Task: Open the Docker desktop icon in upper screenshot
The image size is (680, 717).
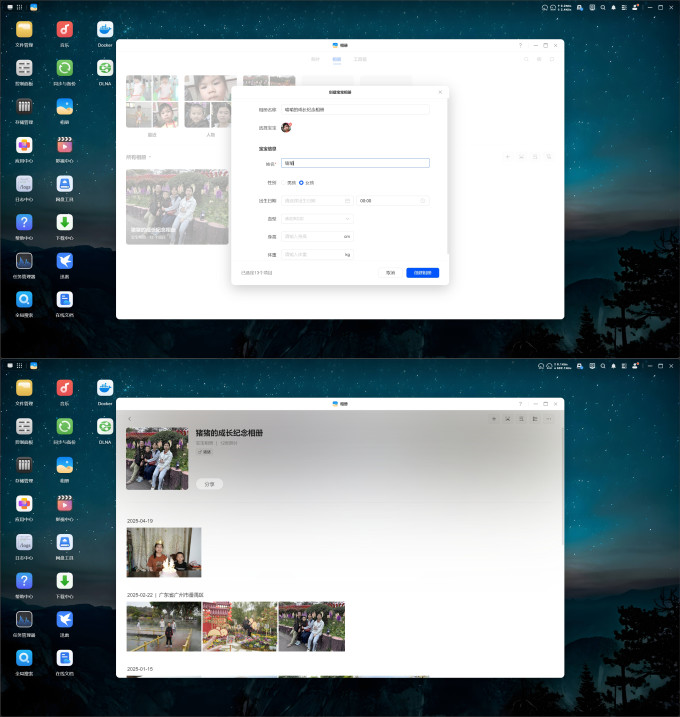Action: tap(105, 29)
